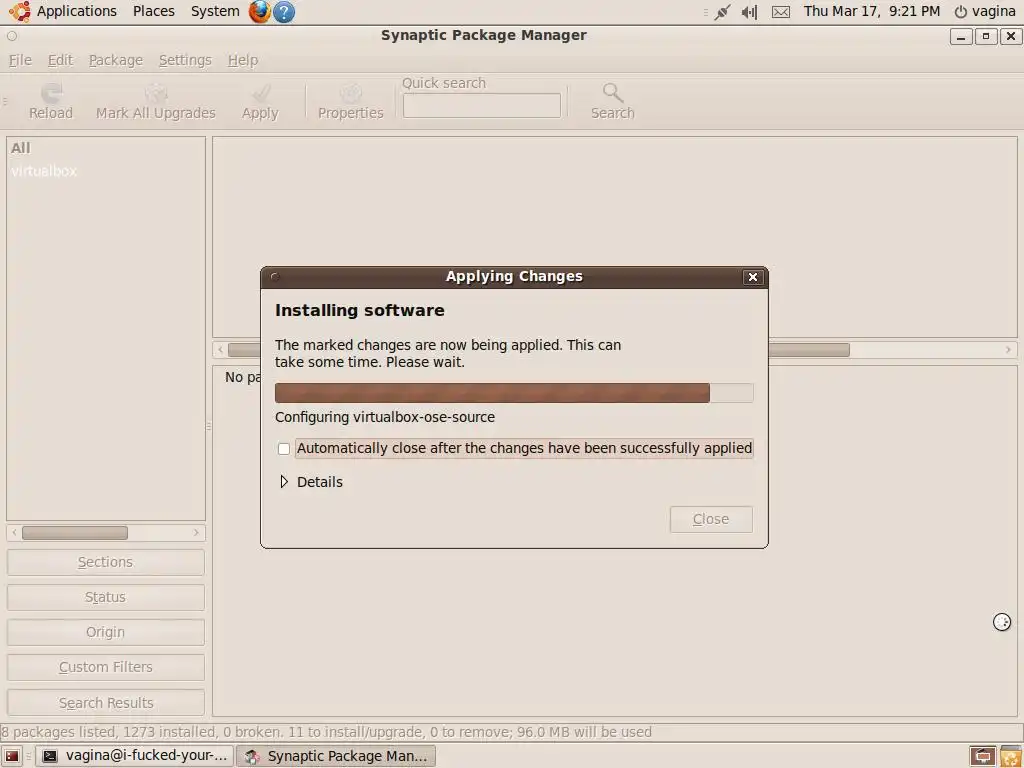Screen dimensions: 1024x768
Task: Click left arrow of sidebar scrollbar
Action: coord(14,533)
